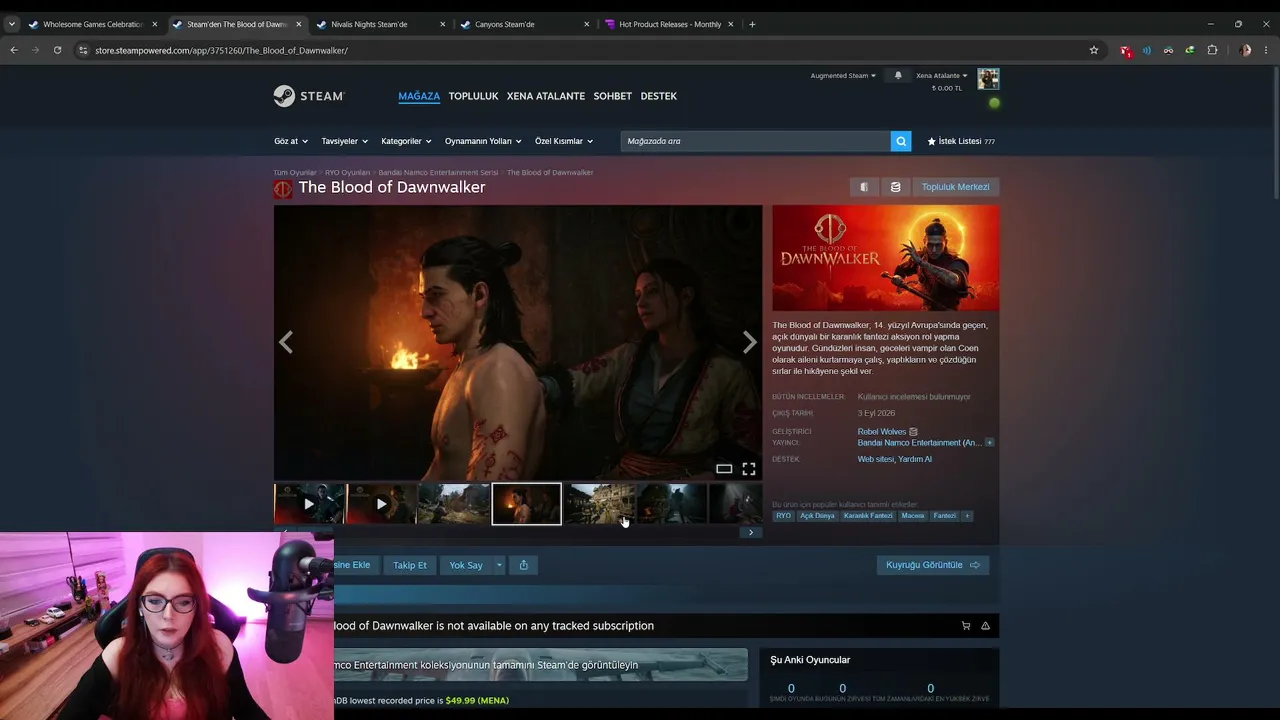Submit search with the magnifier button

tap(901, 141)
